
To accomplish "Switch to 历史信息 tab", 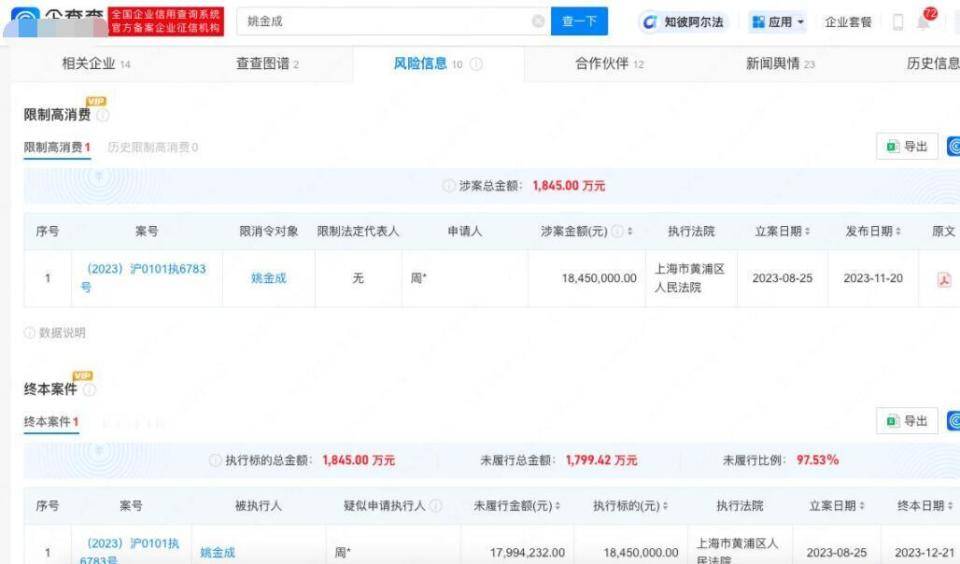I will 932,64.
